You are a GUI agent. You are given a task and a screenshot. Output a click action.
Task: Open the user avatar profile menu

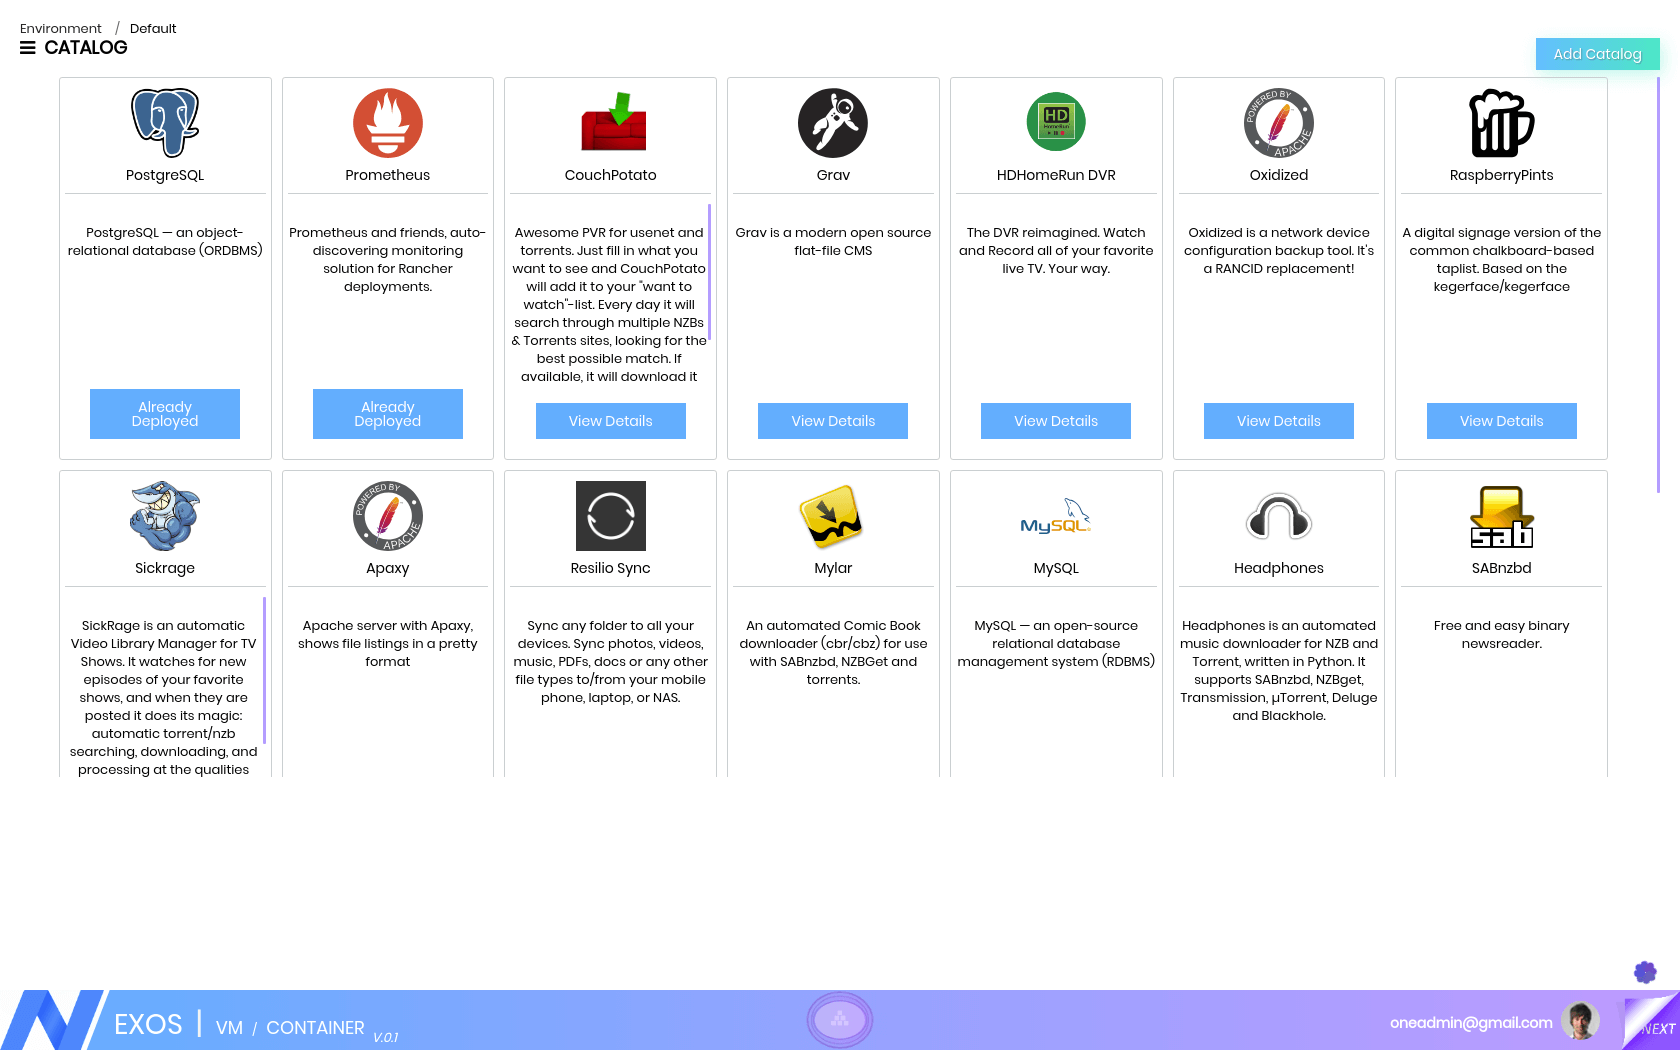tap(1580, 1021)
